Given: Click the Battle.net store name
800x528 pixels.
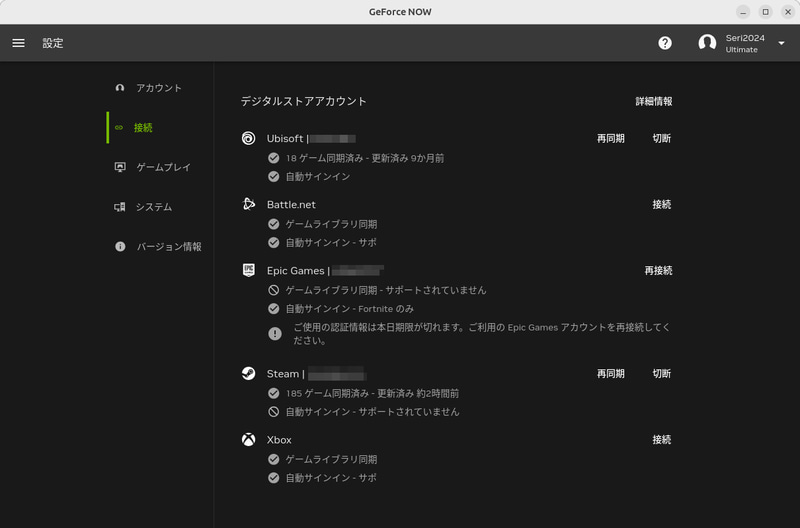Looking at the screenshot, I should (291, 205).
